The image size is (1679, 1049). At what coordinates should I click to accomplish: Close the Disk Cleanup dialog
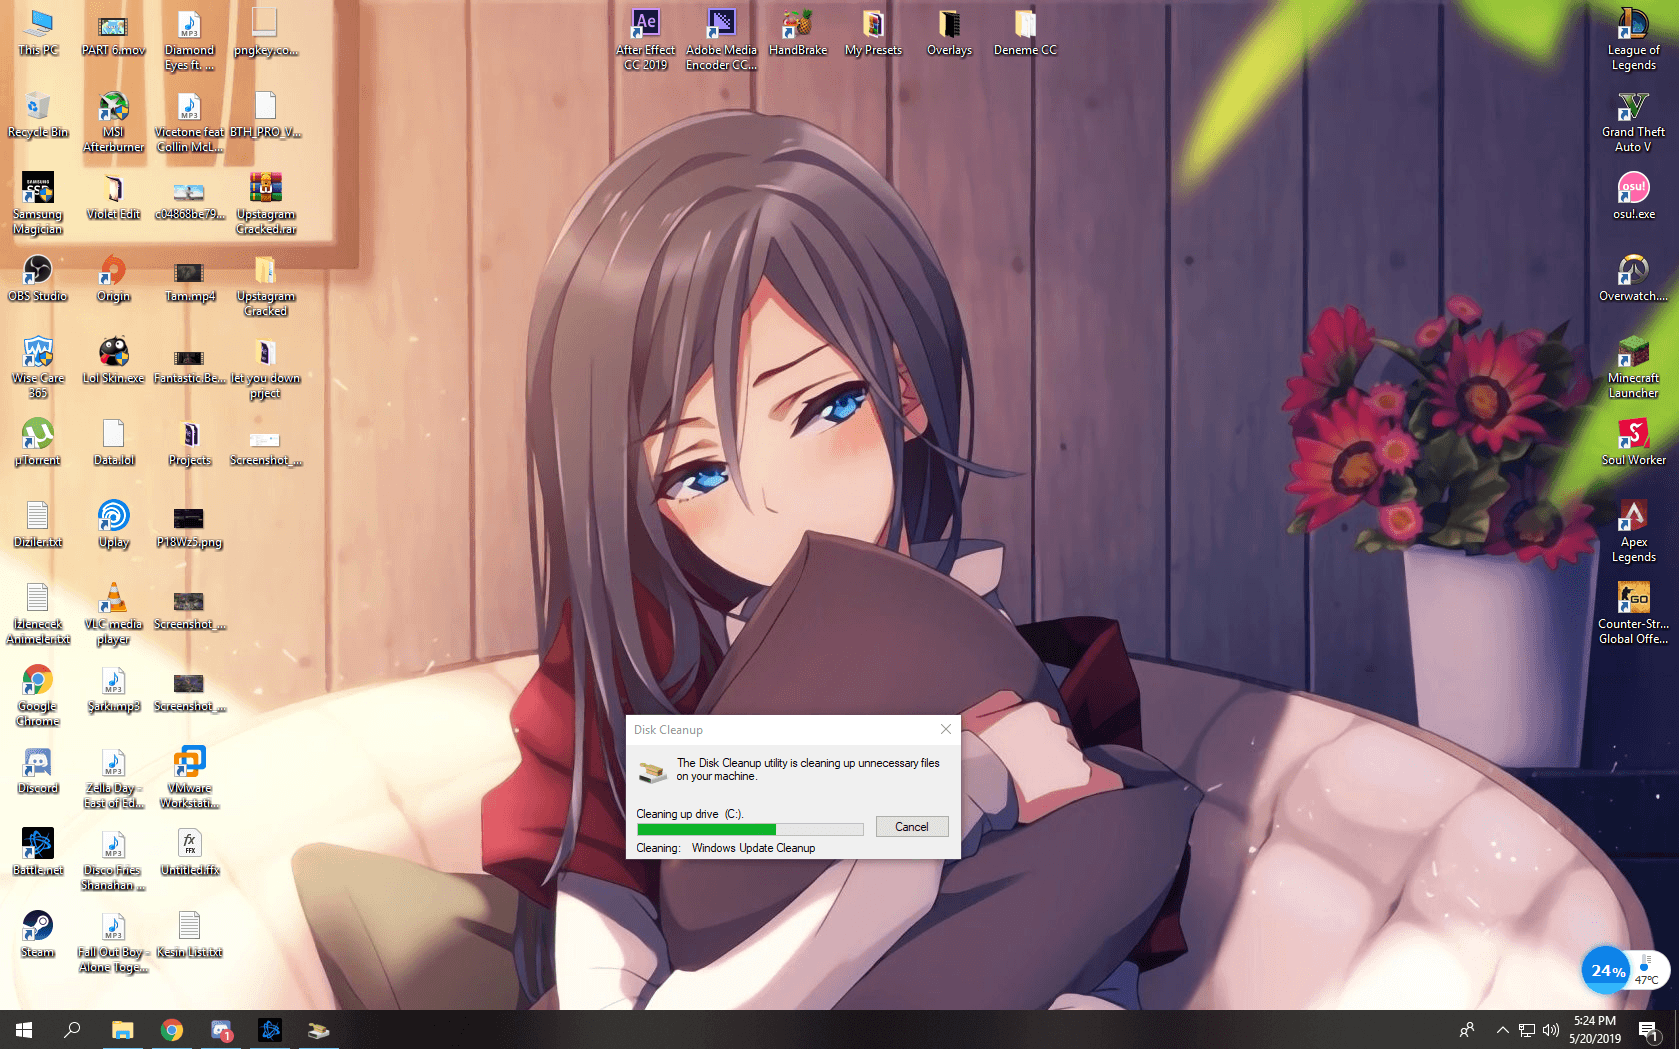(x=946, y=729)
